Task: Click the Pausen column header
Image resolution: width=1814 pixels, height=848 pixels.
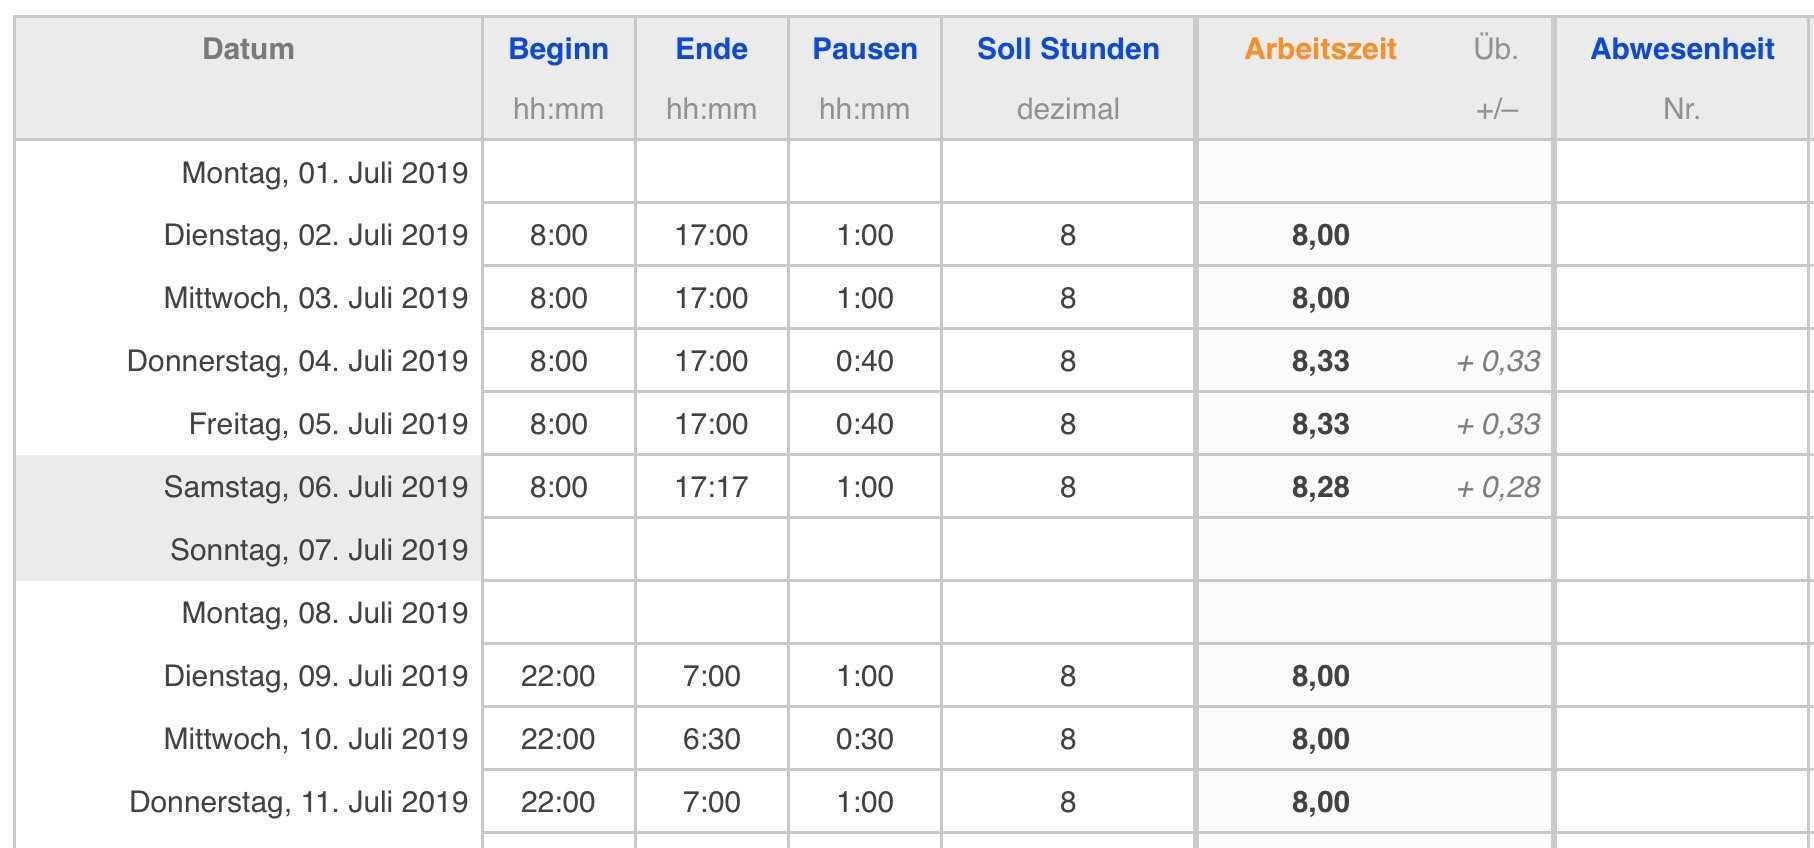Action: [x=864, y=49]
